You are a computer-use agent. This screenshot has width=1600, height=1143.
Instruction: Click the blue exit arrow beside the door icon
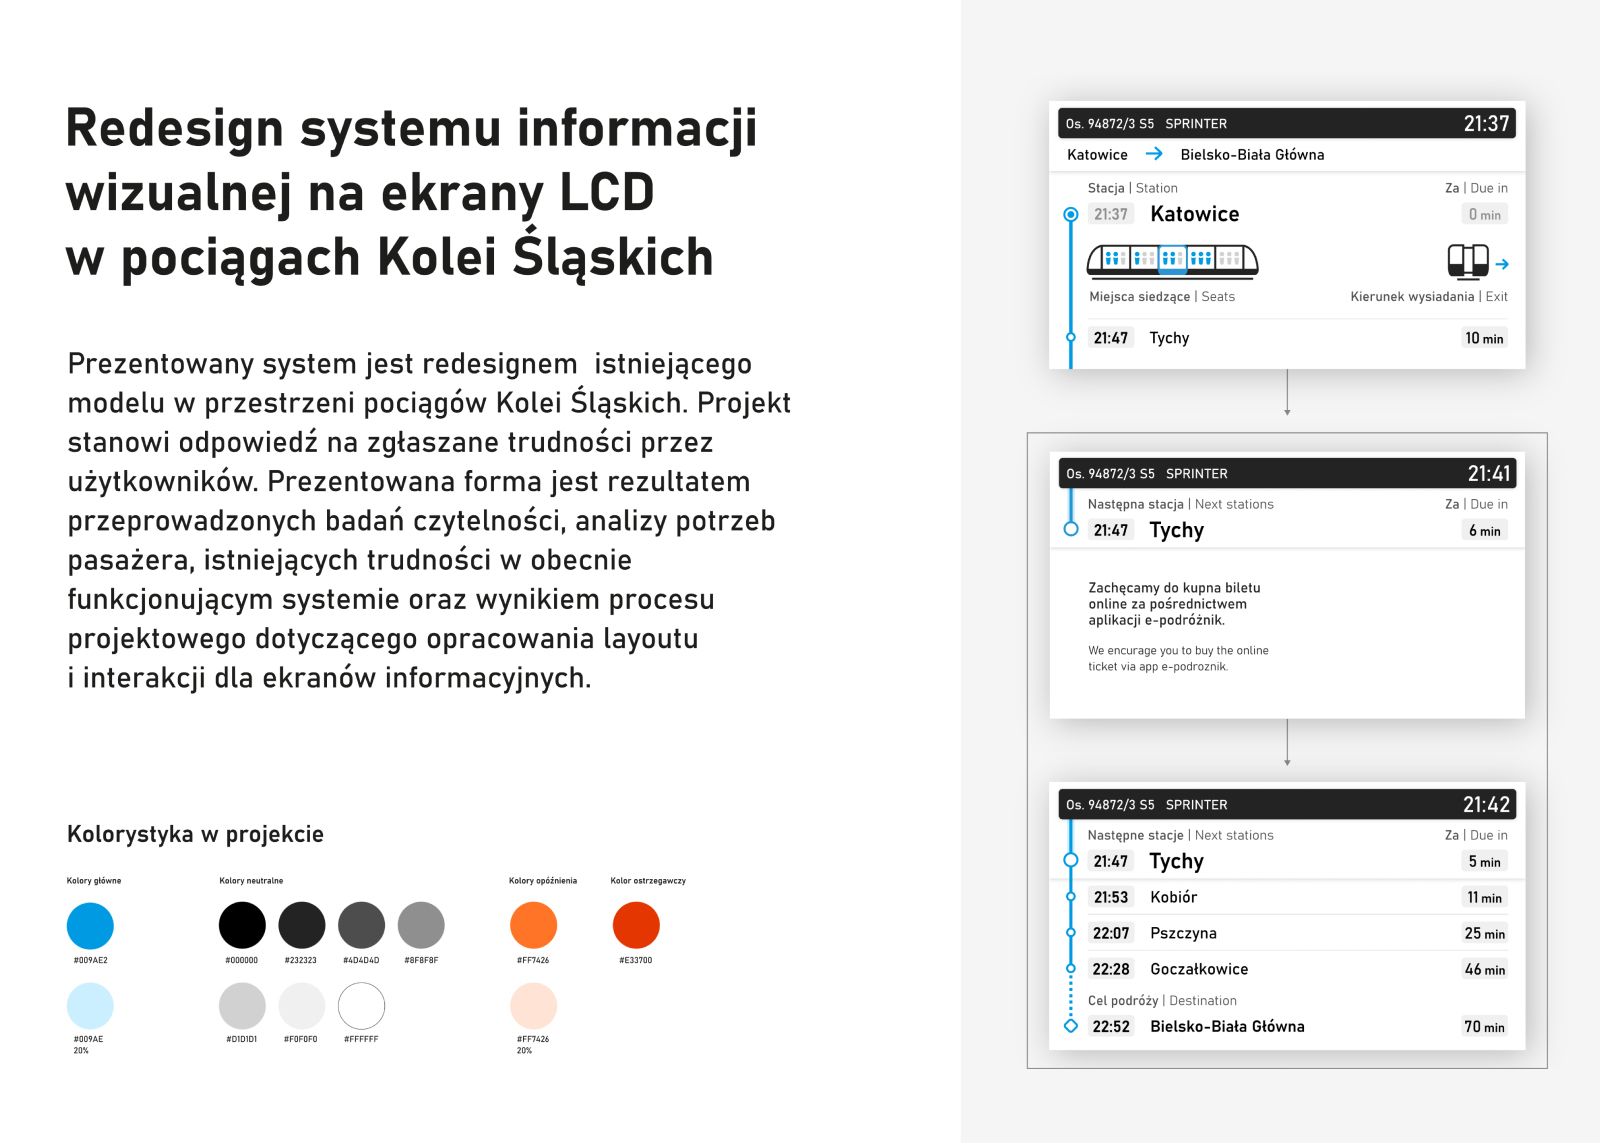pos(1502,264)
